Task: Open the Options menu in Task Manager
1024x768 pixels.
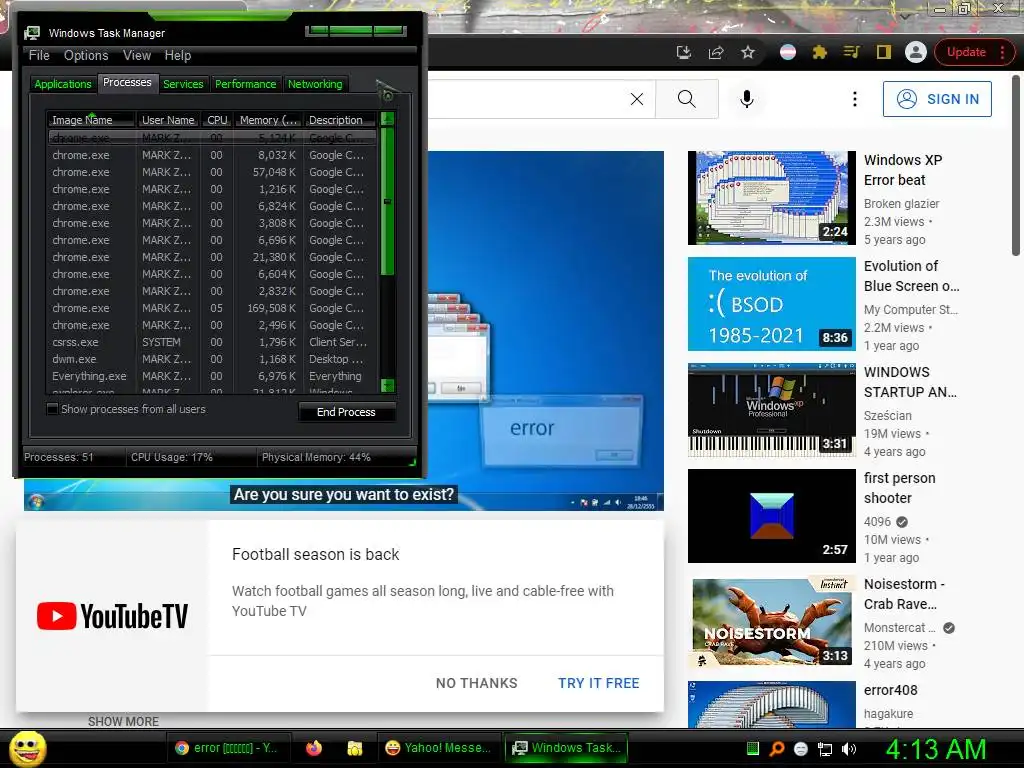Action: point(86,56)
